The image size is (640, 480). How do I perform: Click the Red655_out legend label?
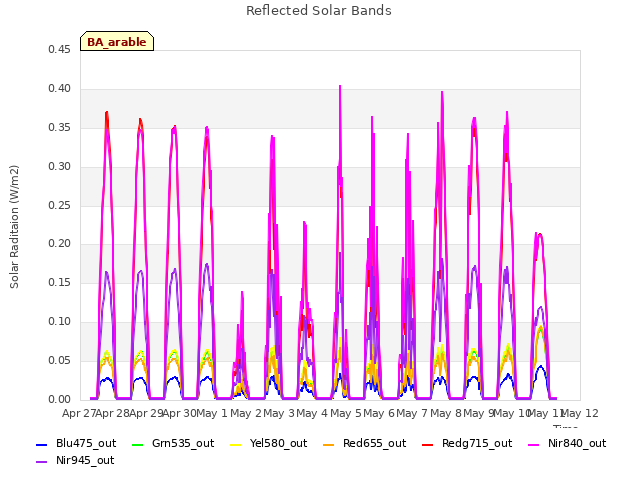tap(374, 443)
